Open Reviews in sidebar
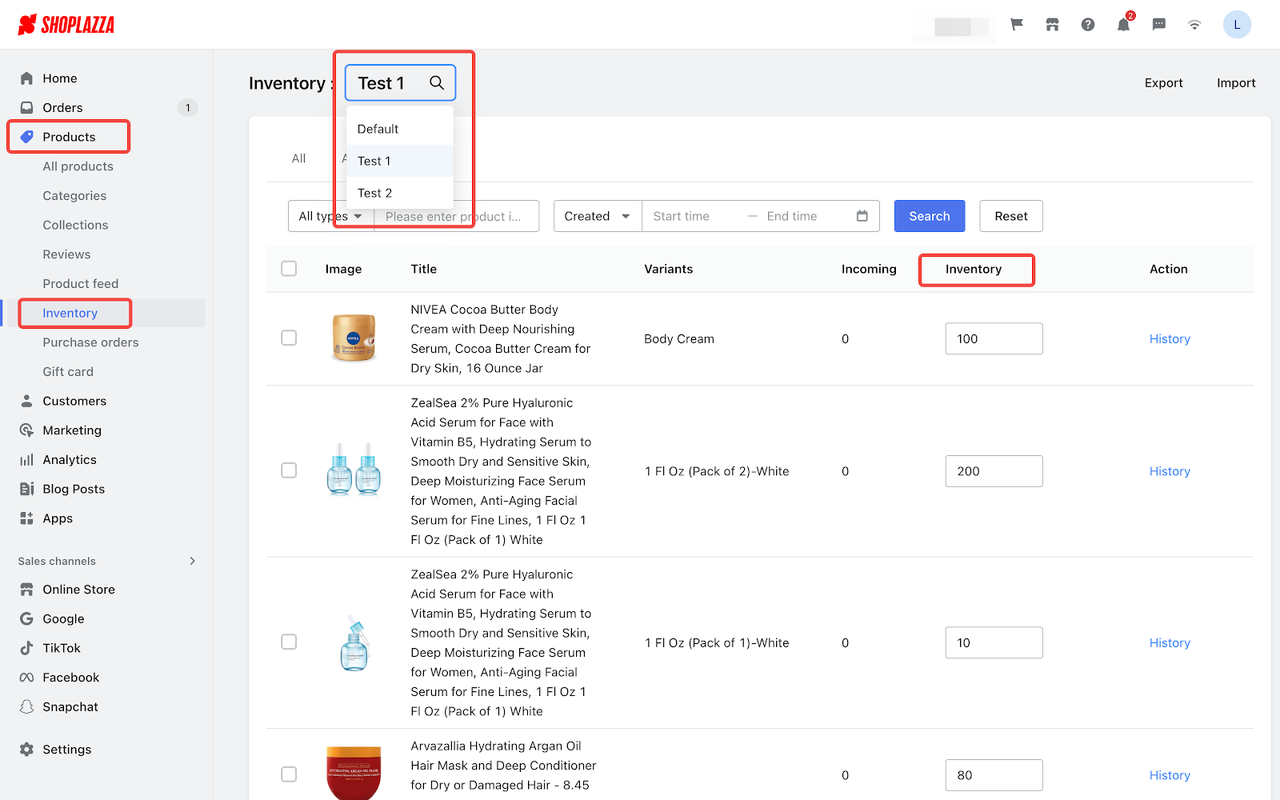The width and height of the screenshot is (1280, 800). tap(66, 254)
